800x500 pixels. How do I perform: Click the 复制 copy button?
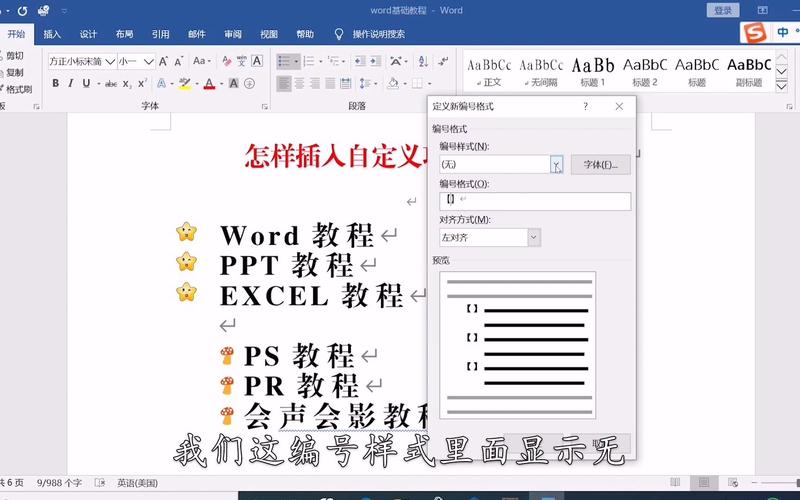click(x=12, y=72)
